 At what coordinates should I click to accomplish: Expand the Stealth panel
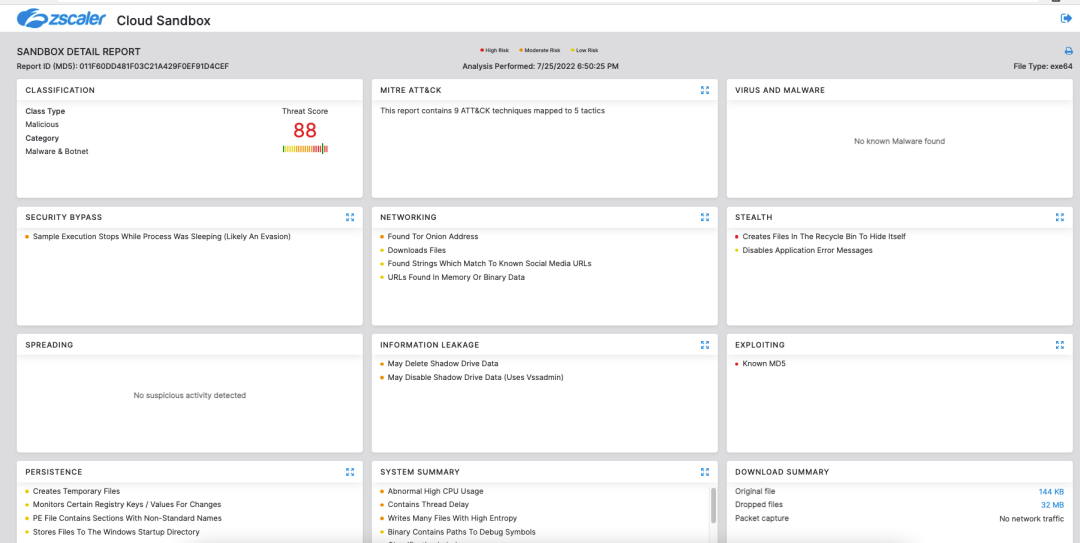point(1060,217)
